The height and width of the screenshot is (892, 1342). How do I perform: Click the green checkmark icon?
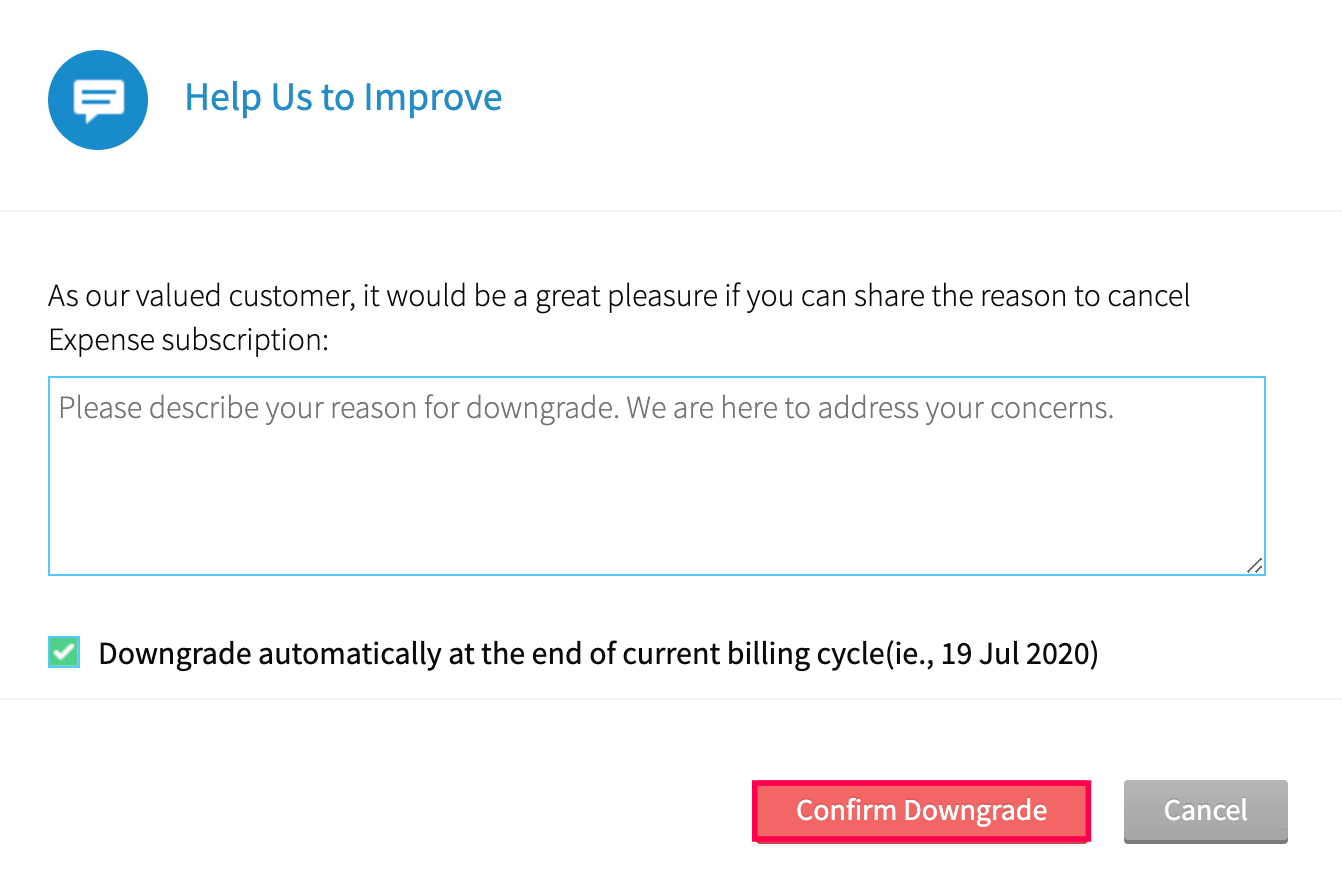[64, 653]
